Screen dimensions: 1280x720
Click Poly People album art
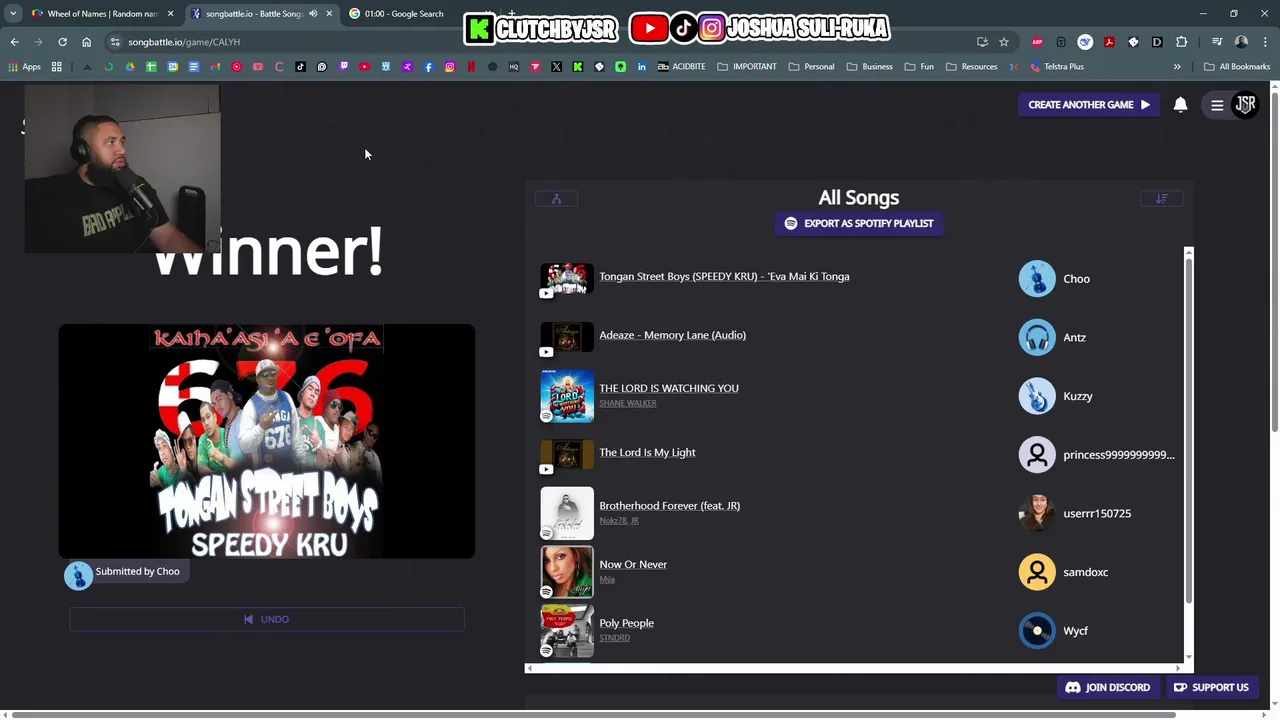567,630
